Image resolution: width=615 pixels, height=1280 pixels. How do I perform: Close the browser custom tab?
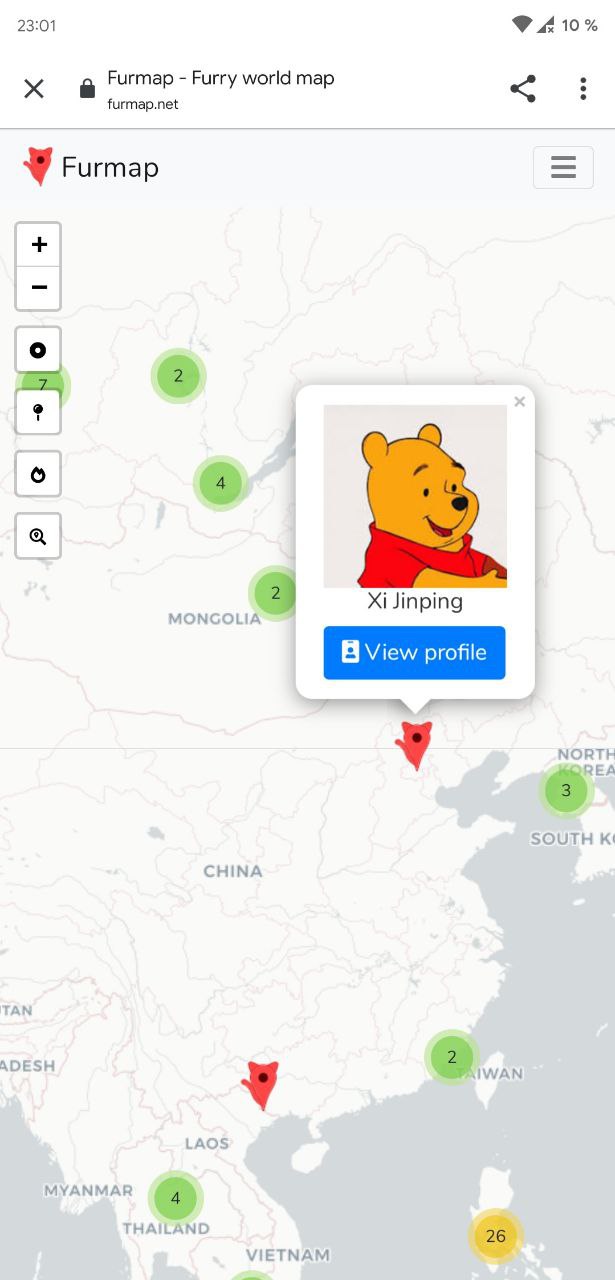[34, 89]
